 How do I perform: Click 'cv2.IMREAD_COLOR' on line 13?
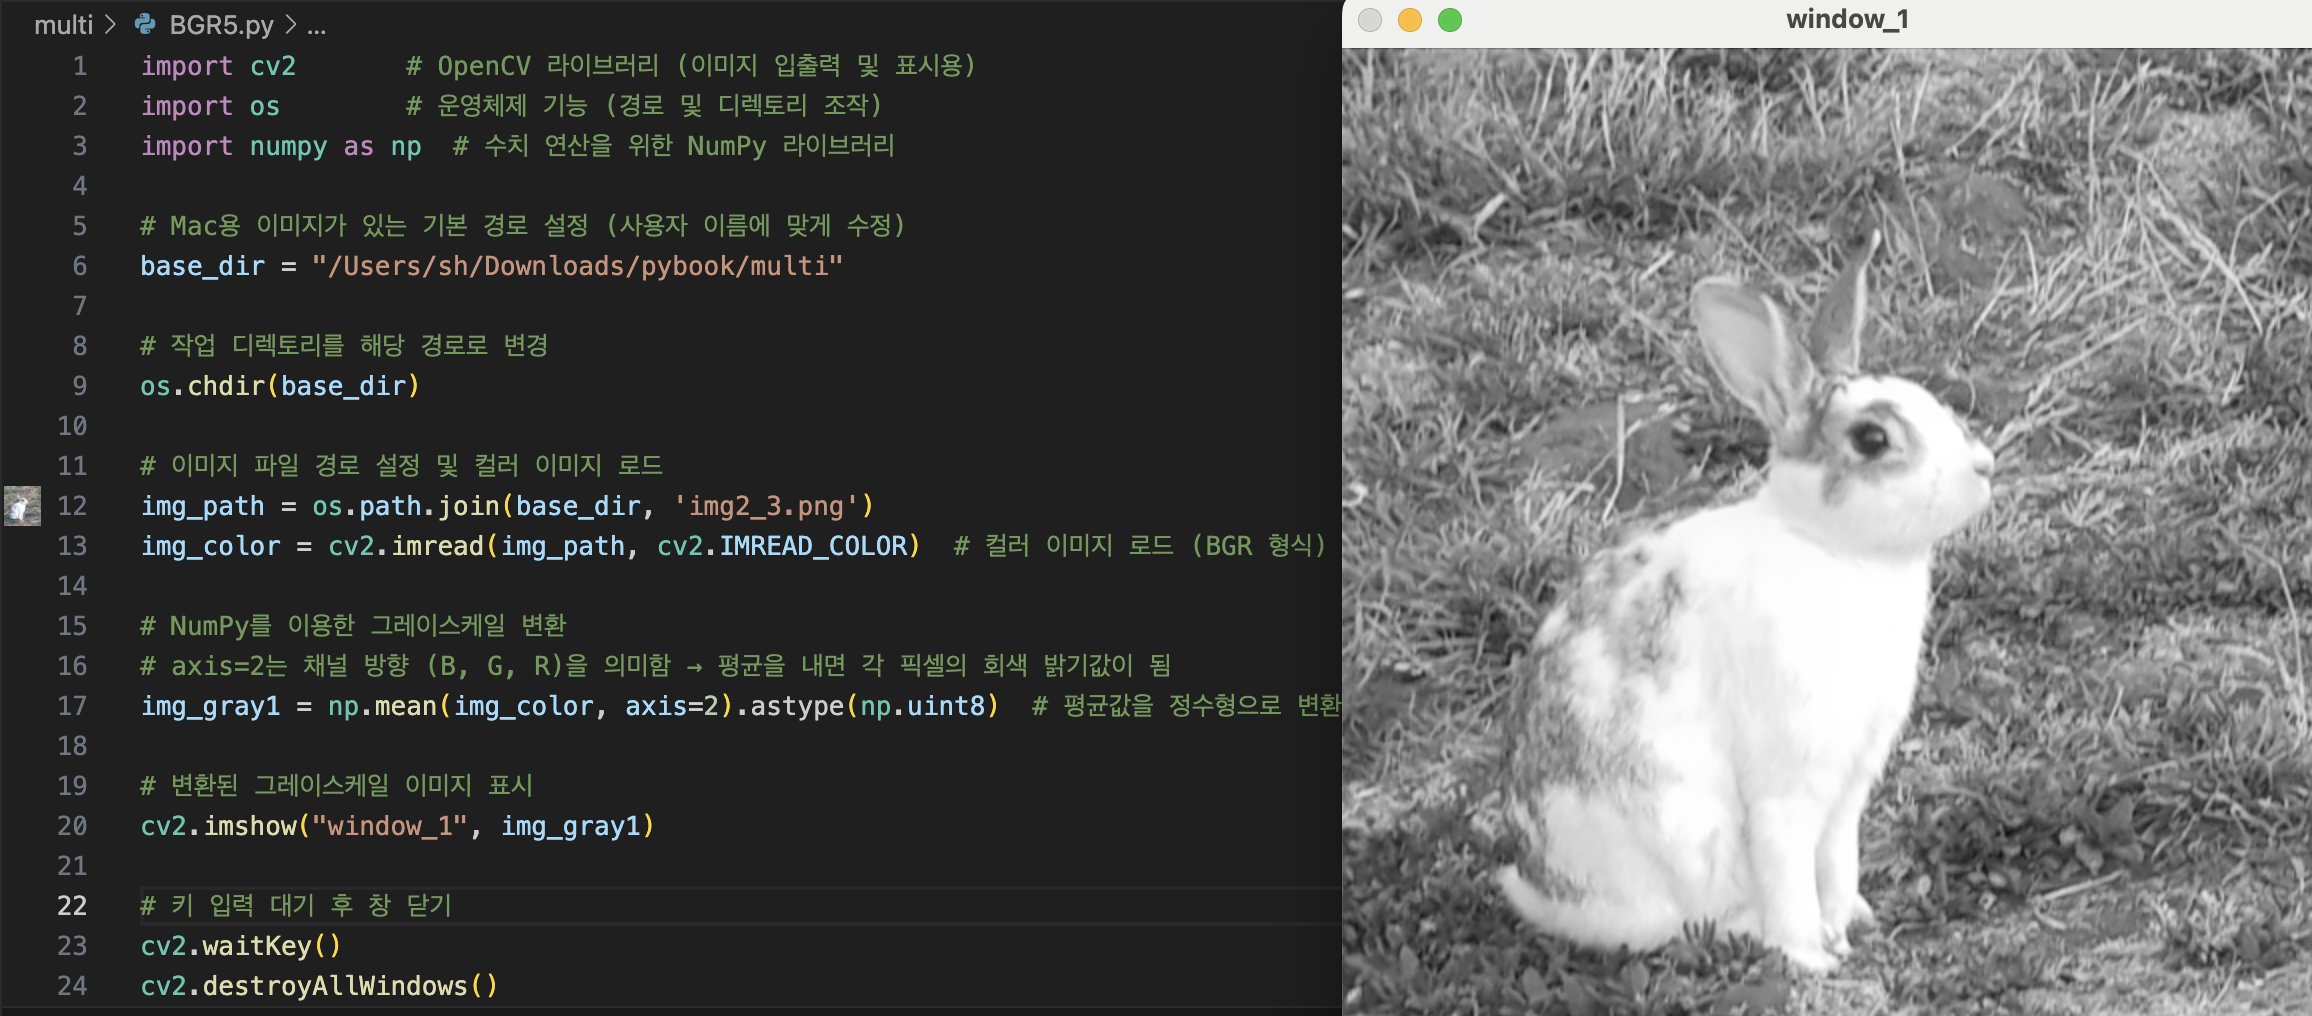pos(782,546)
